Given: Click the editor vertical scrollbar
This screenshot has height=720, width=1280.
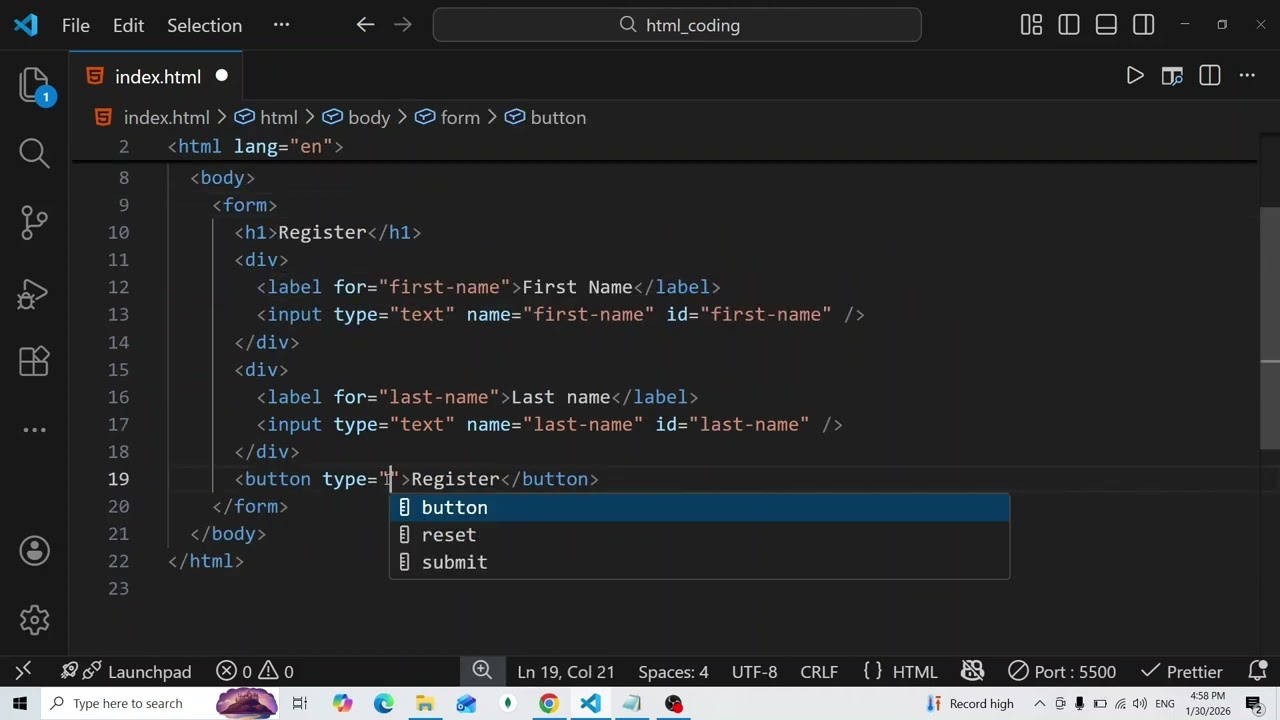Looking at the screenshot, I should pyautogui.click(x=1270, y=327).
